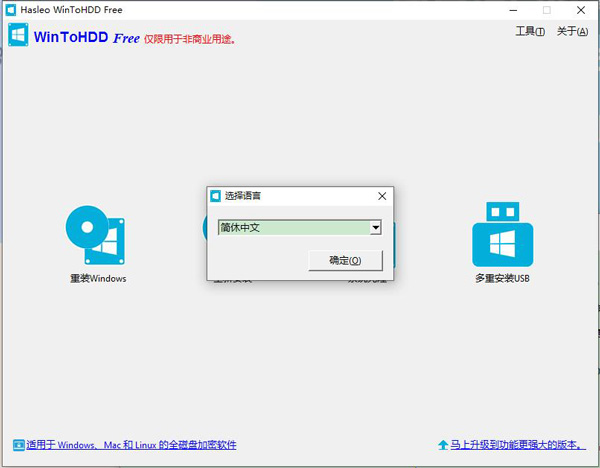Click the Multi-Installation USB drive icon

pyautogui.click(x=502, y=234)
